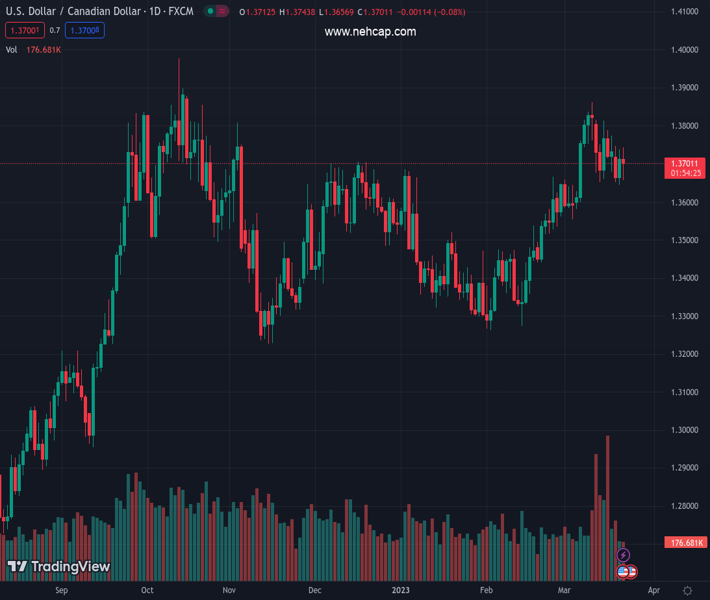The width and height of the screenshot is (710, 600).
Task: Click the low value L1.36569
Action: point(336,12)
